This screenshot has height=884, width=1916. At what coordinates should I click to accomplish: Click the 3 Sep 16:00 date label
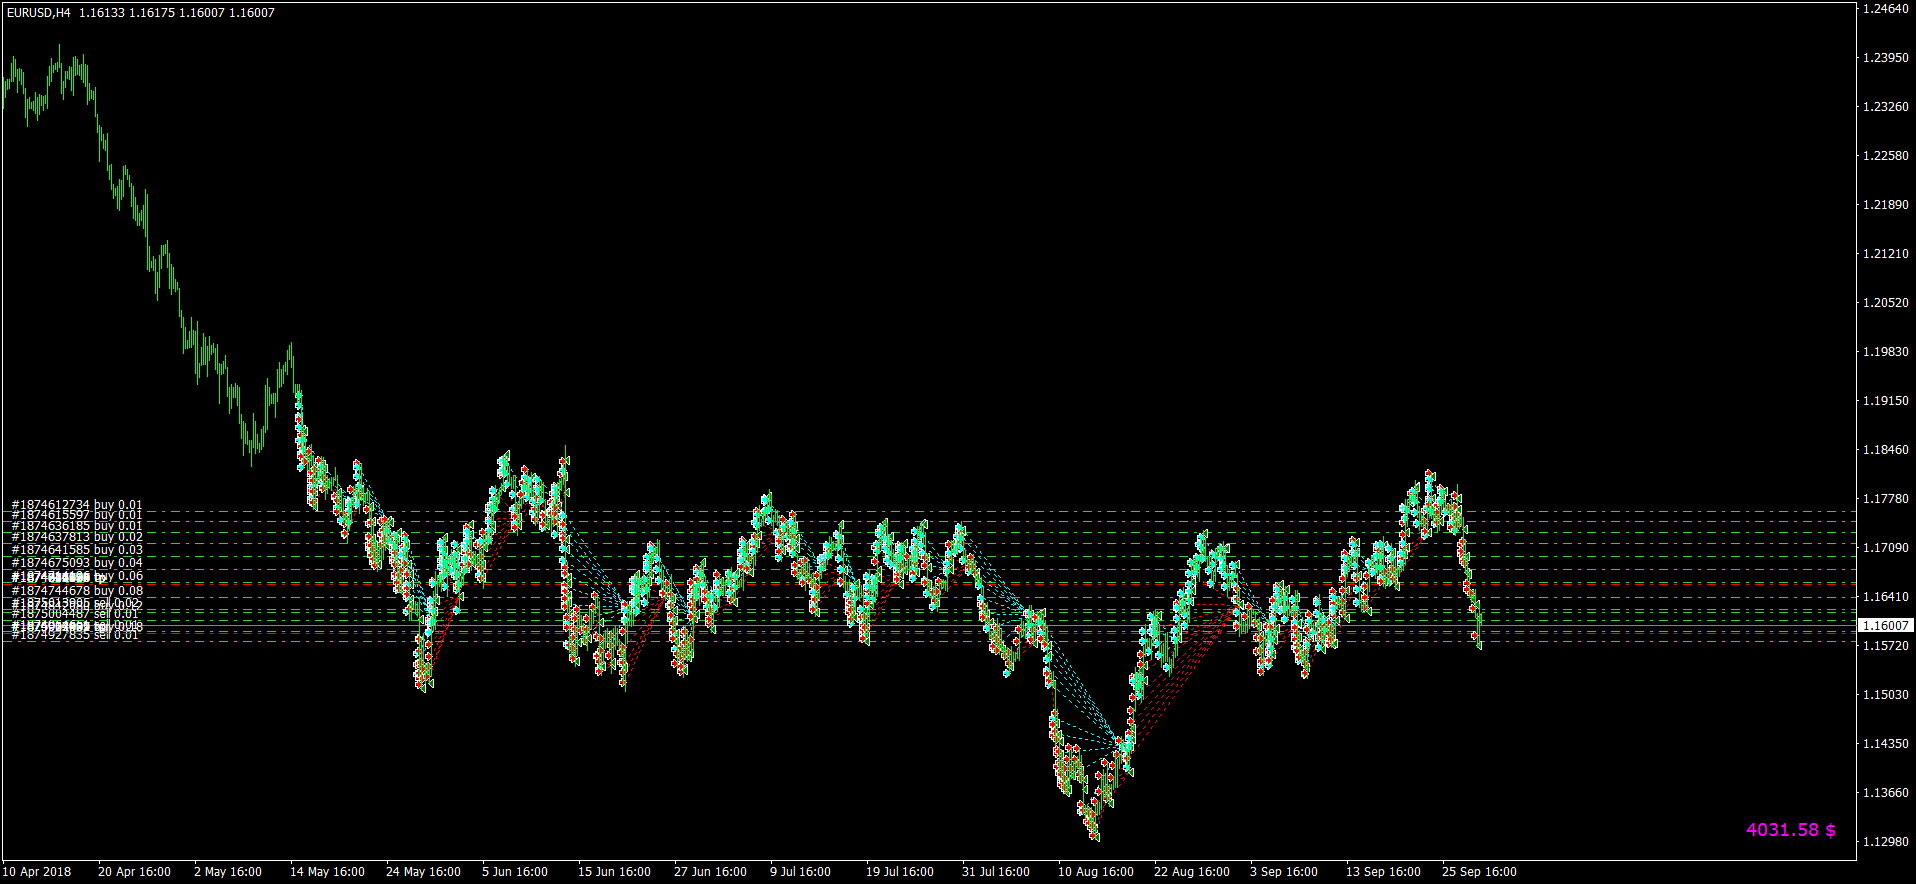[x=1284, y=872]
